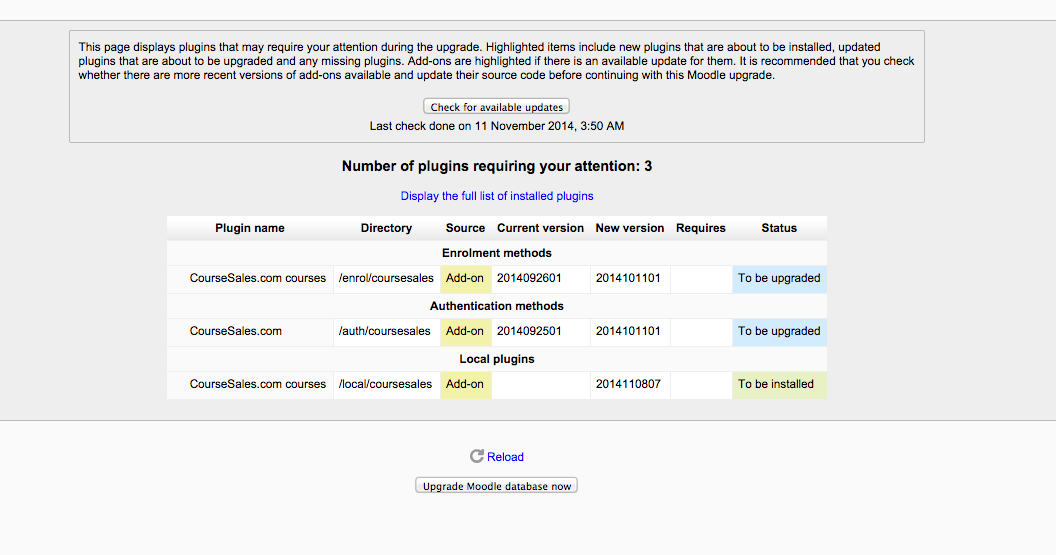
Task: Click current version 2014092501 cell
Action: pyautogui.click(x=532, y=331)
